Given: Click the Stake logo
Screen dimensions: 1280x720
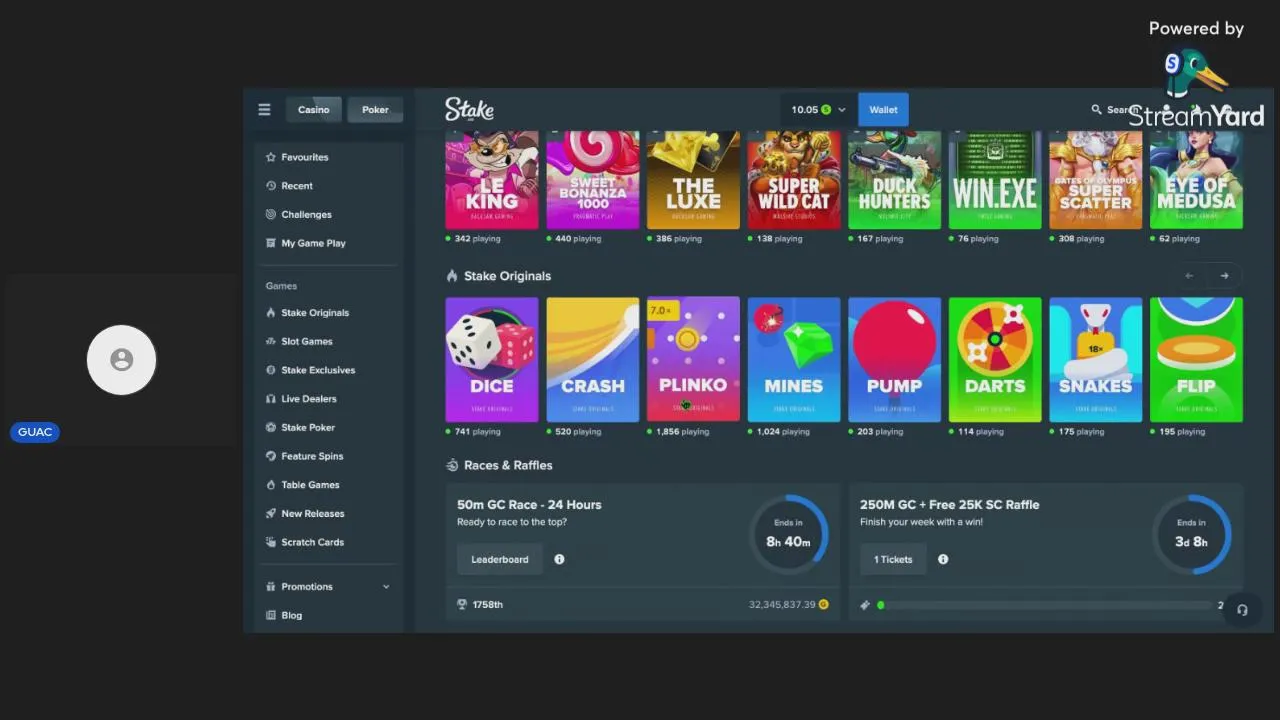Looking at the screenshot, I should point(469,109).
